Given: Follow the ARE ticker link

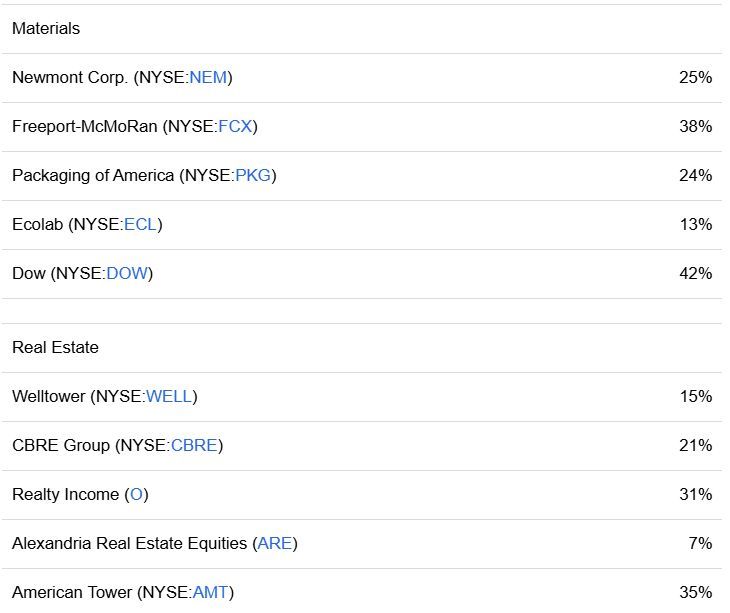Looking at the screenshot, I should pyautogui.click(x=275, y=543).
